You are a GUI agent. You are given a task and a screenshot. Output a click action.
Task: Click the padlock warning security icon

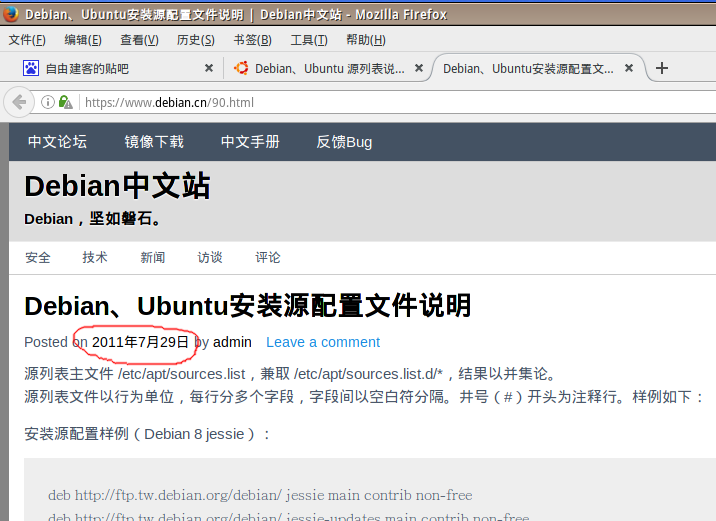(x=65, y=102)
